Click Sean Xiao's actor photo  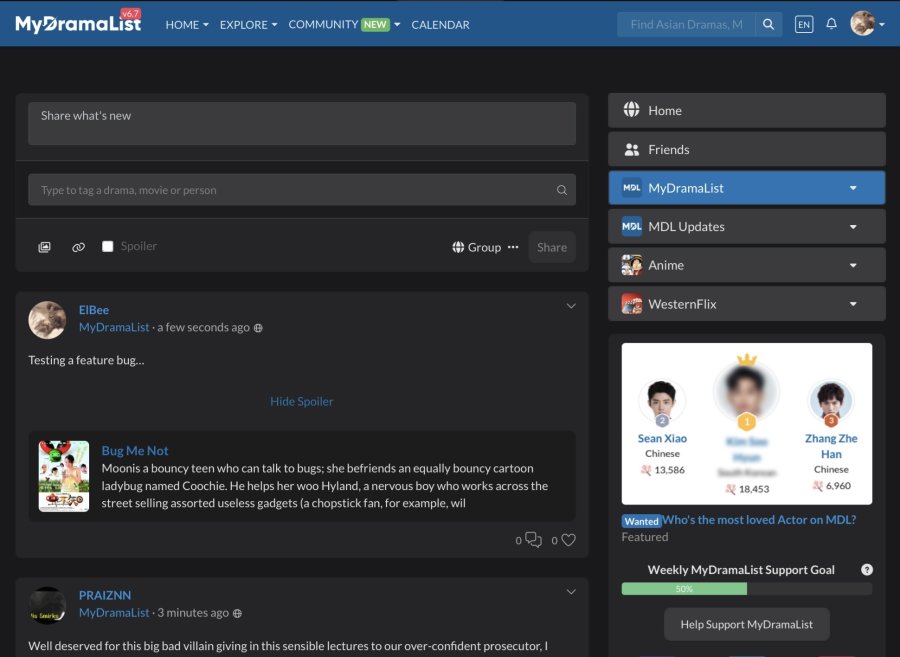coord(661,401)
